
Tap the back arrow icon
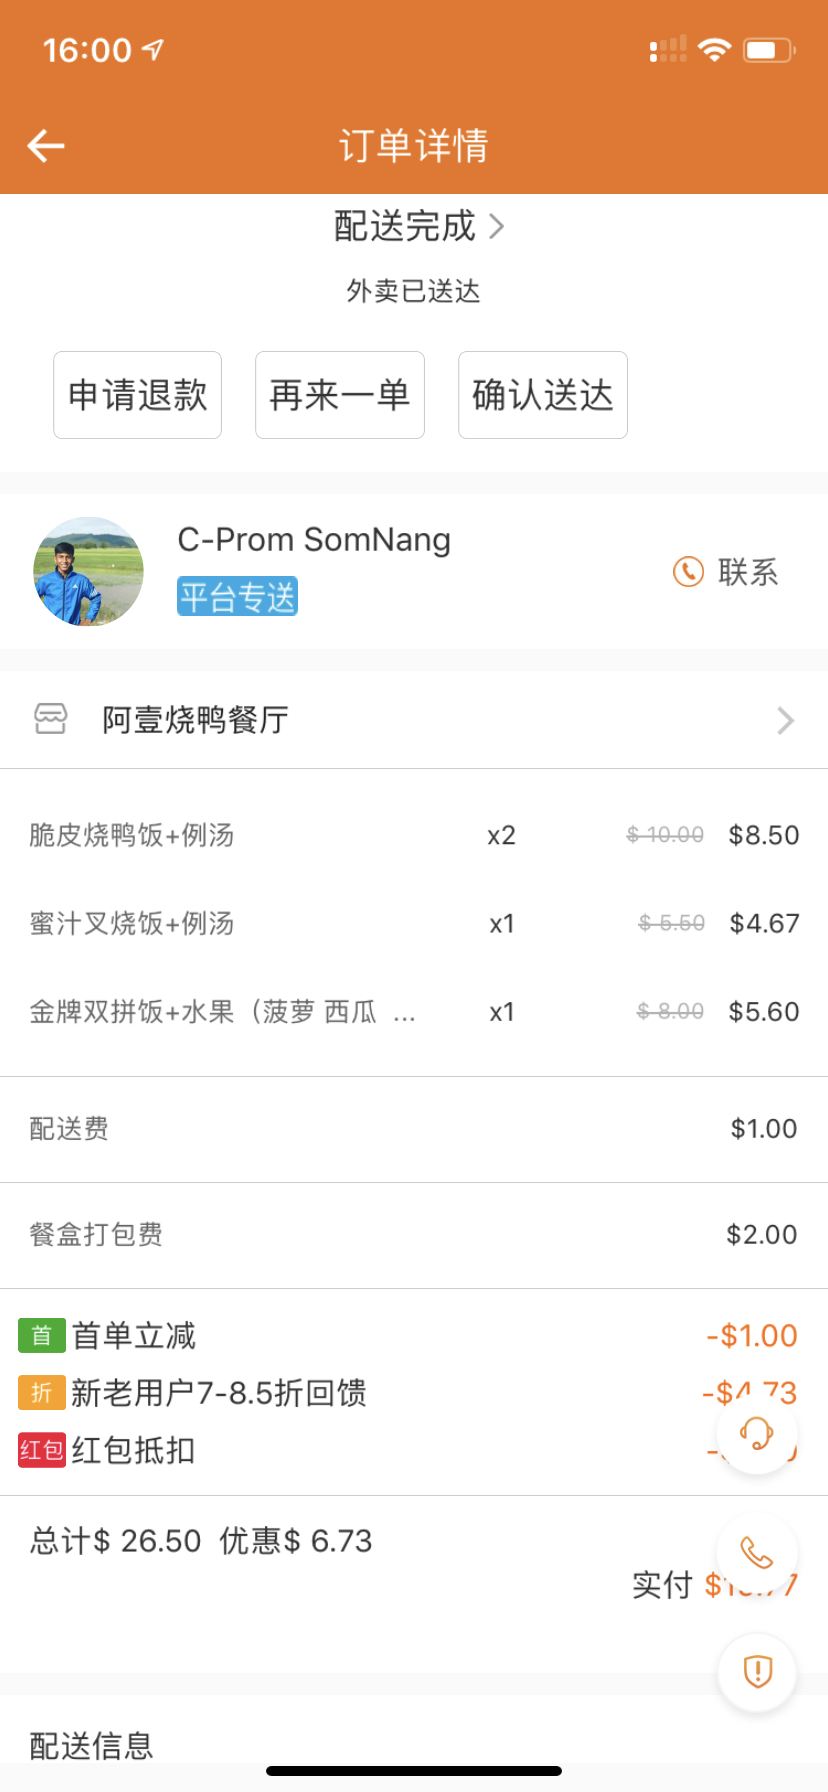(x=46, y=146)
